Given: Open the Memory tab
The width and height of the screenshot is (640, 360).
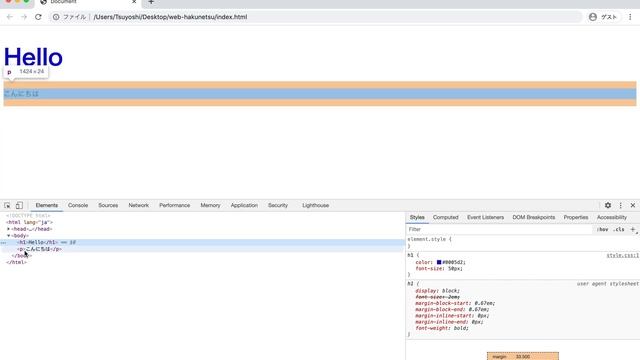Looking at the screenshot, I should [x=210, y=205].
